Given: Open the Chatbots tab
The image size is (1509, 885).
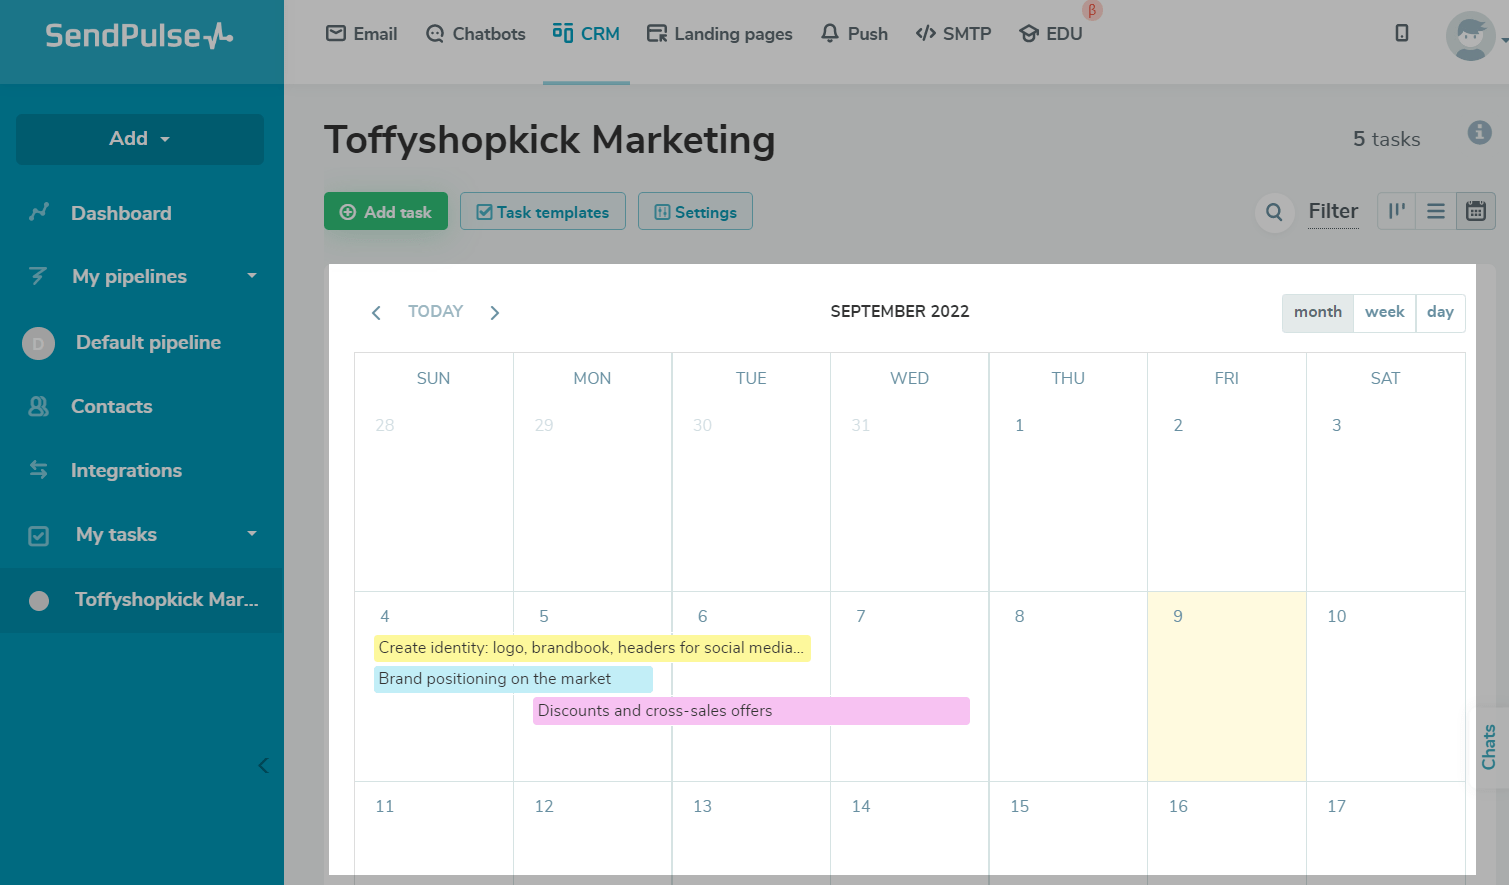Looking at the screenshot, I should tap(475, 34).
